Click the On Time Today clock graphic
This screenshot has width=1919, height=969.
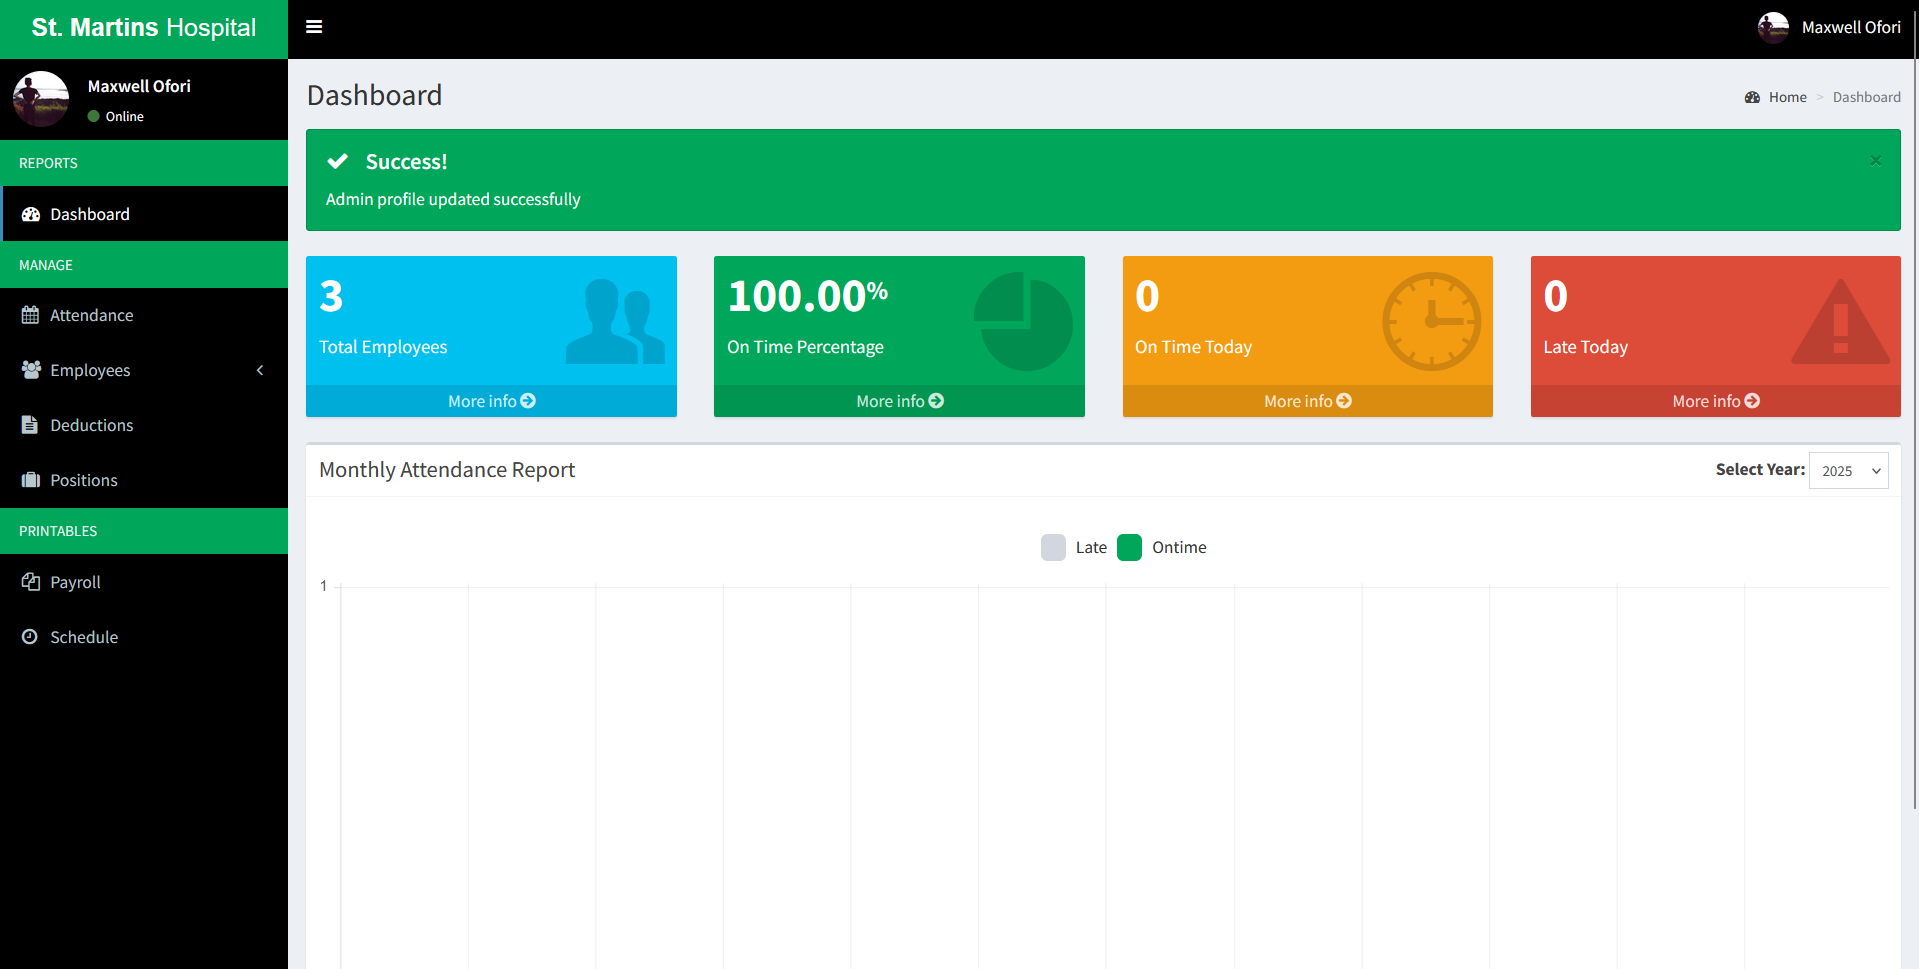(1431, 321)
